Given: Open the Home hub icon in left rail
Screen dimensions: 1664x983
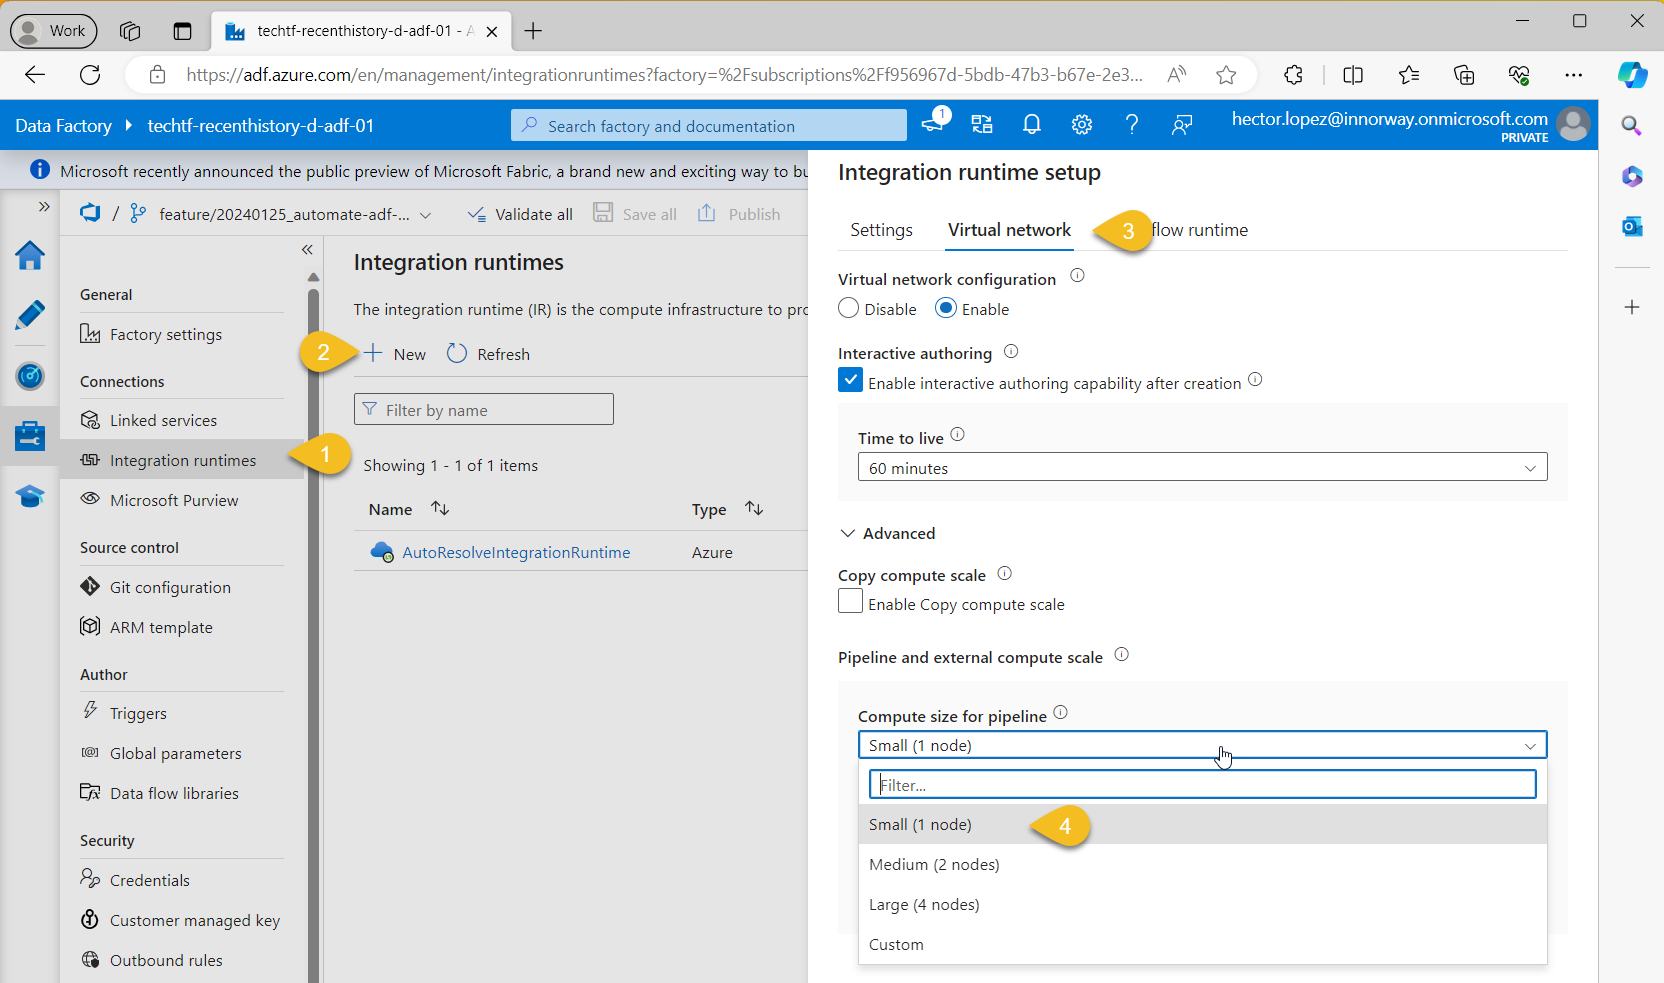Looking at the screenshot, I should (x=30, y=256).
